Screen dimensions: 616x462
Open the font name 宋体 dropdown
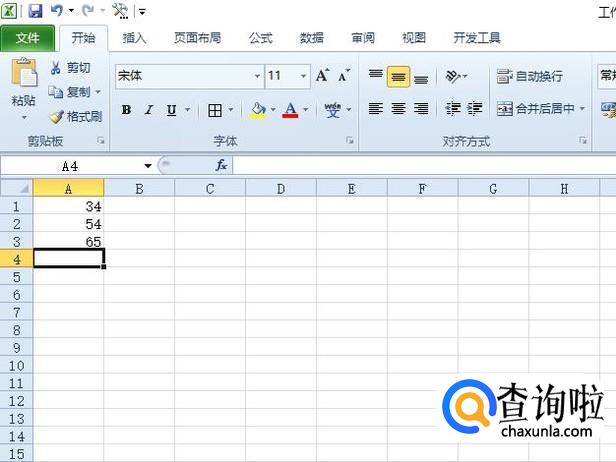[x=257, y=76]
